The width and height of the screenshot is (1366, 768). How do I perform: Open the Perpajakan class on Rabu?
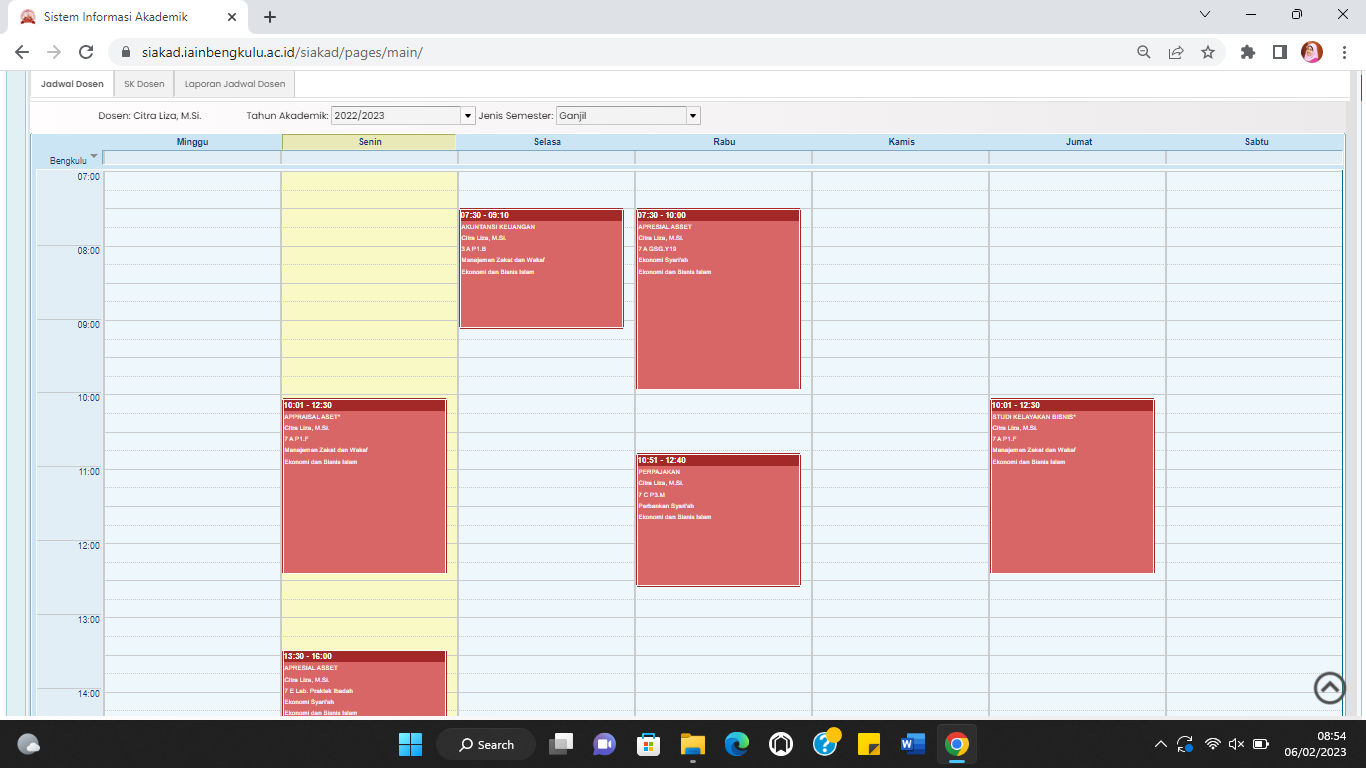tap(718, 522)
